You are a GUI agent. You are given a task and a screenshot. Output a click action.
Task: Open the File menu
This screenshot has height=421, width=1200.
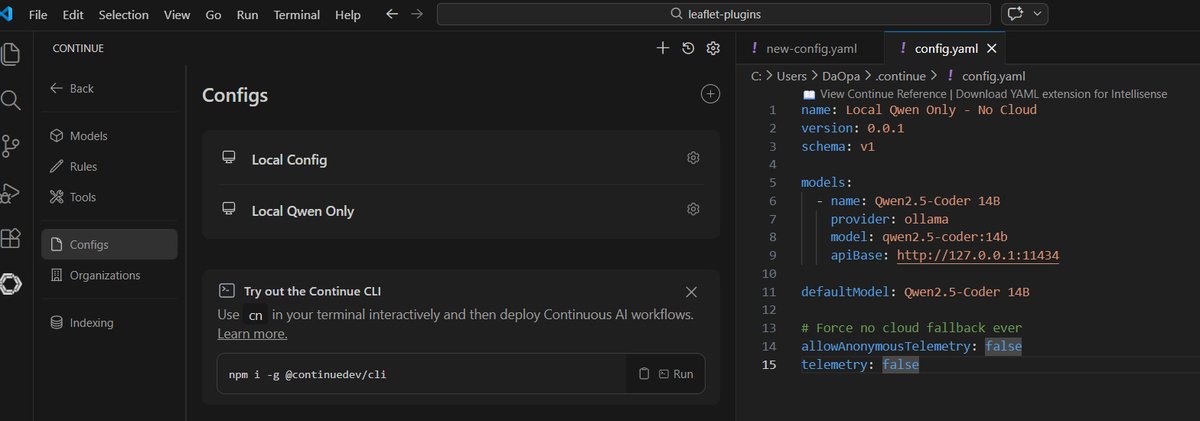(x=38, y=15)
